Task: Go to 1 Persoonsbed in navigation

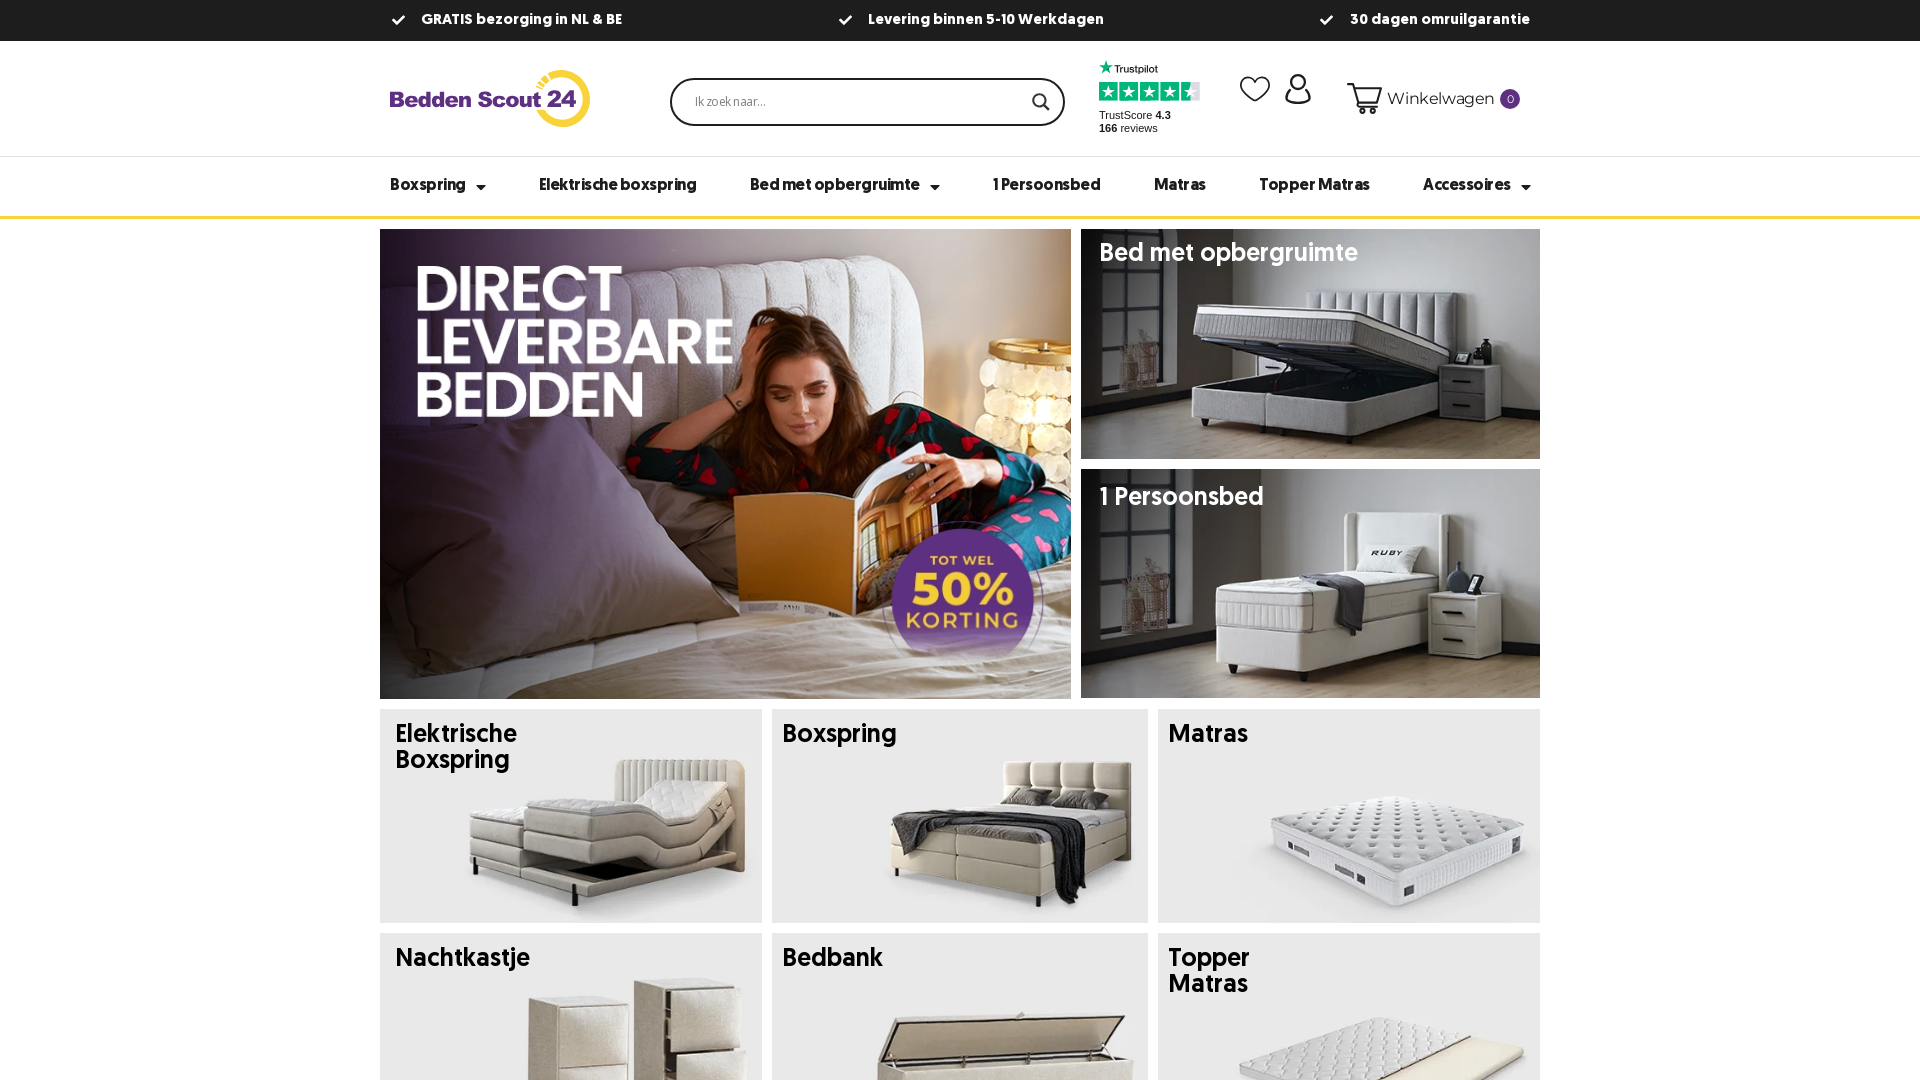Action: 1047,185
